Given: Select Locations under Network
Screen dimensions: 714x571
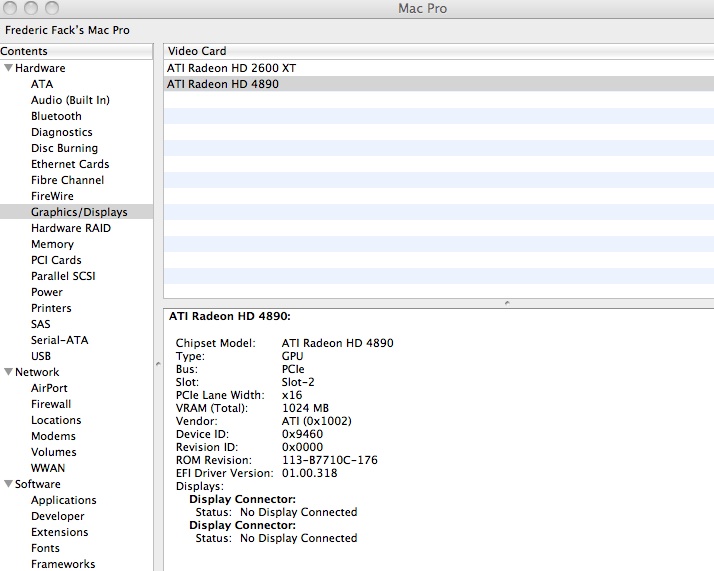Looking at the screenshot, I should coord(56,420).
